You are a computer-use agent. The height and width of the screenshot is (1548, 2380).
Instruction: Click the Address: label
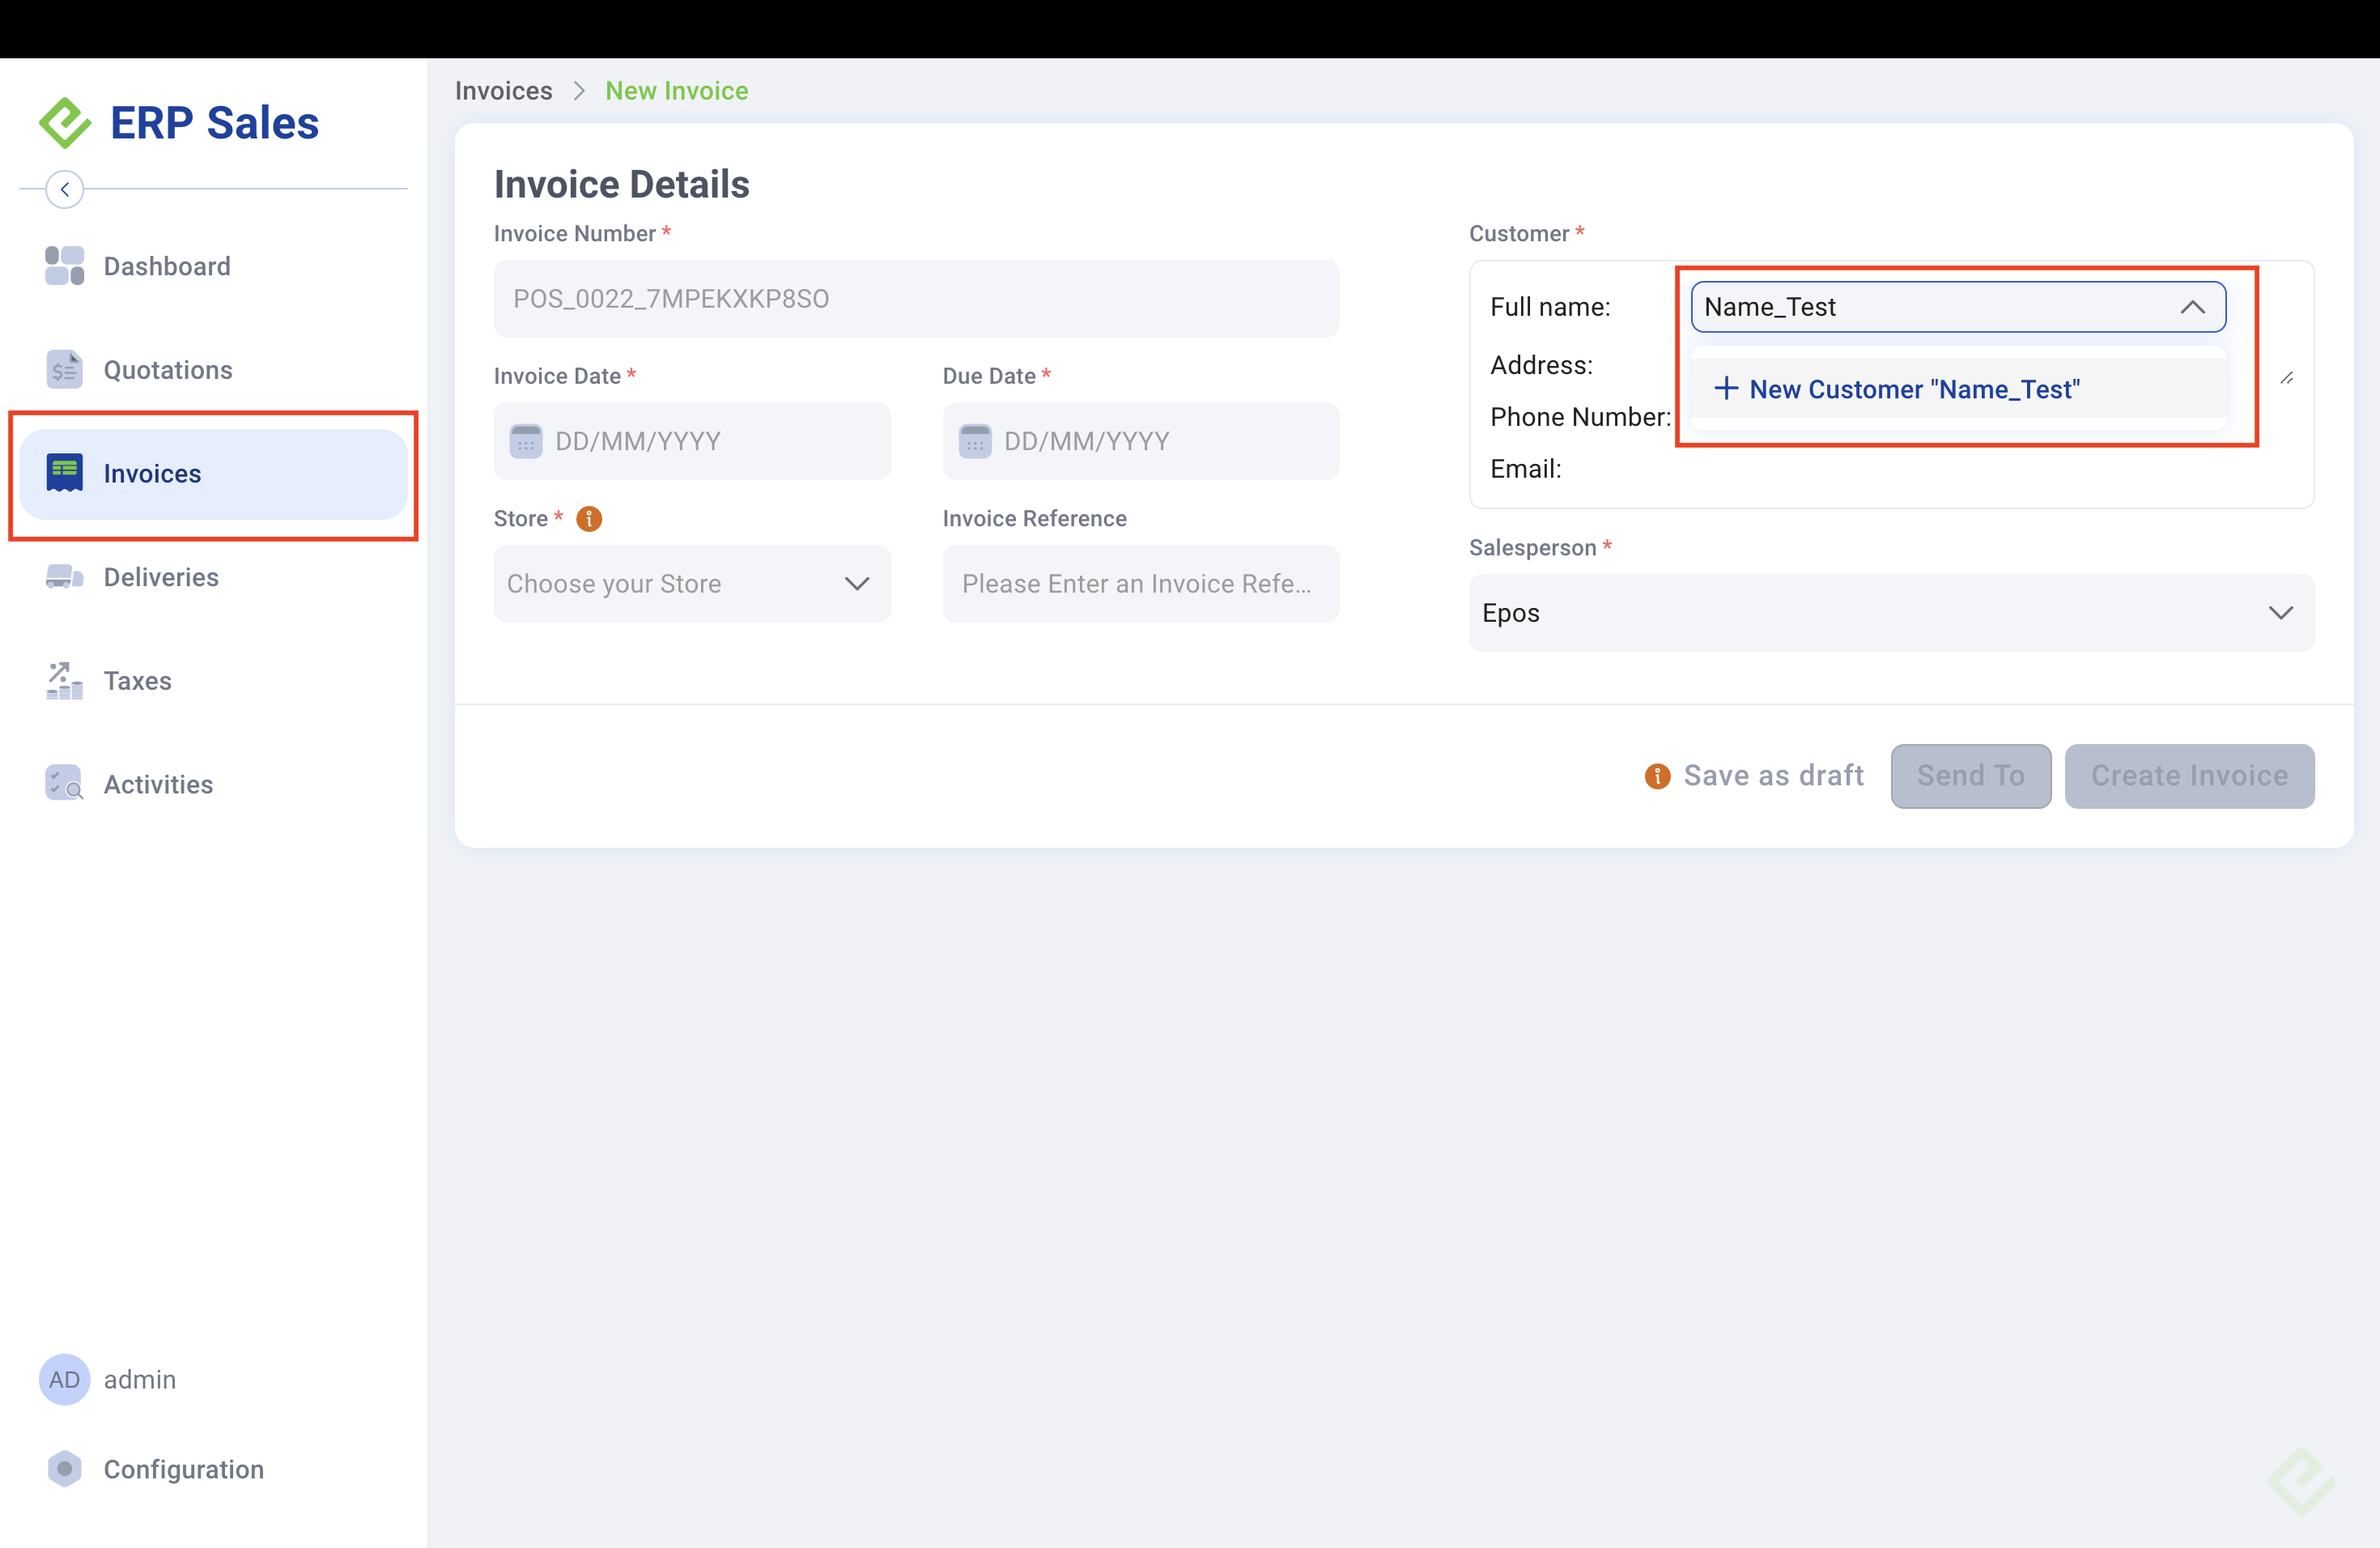[1541, 365]
